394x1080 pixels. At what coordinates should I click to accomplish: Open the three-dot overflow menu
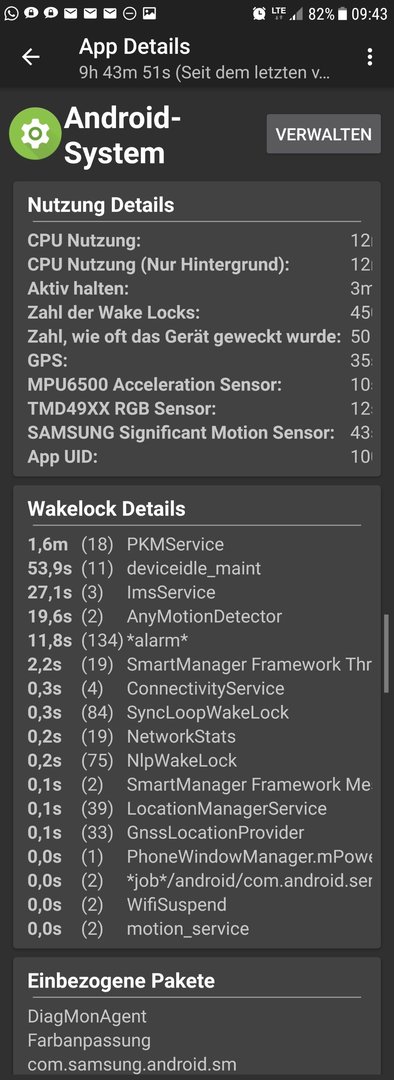tap(370, 56)
